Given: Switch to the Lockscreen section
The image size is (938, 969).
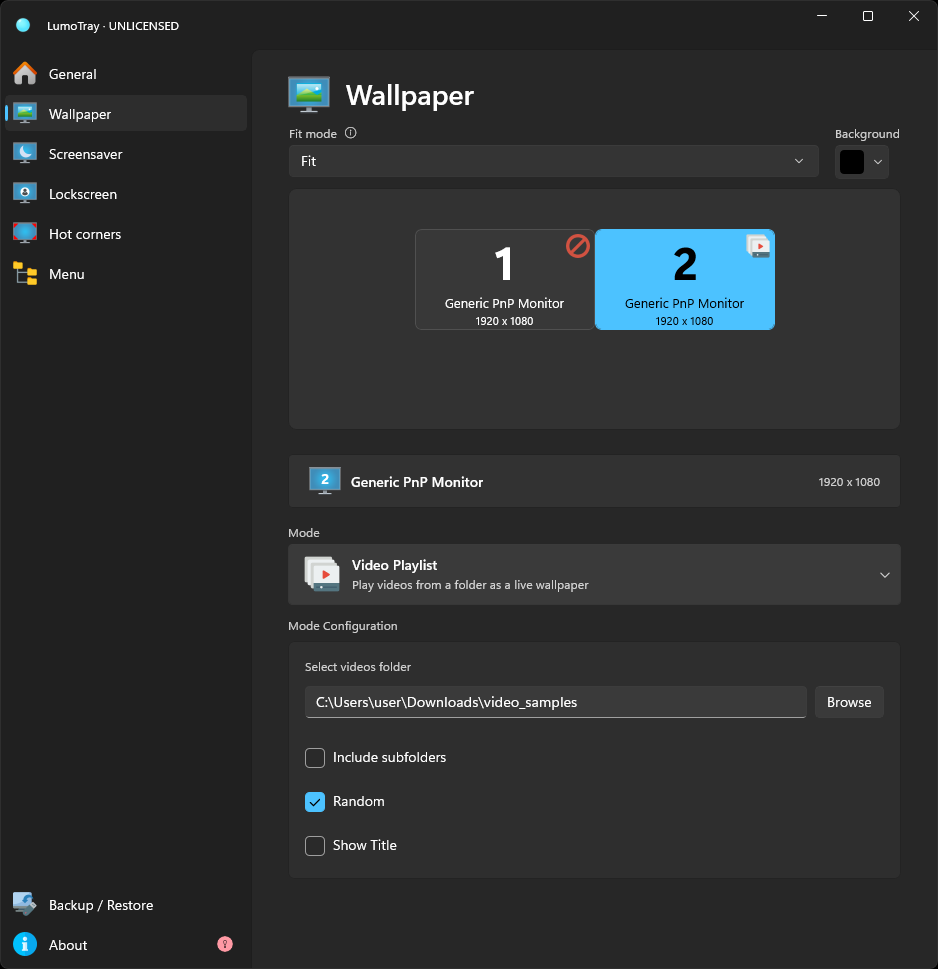Looking at the screenshot, I should point(126,194).
